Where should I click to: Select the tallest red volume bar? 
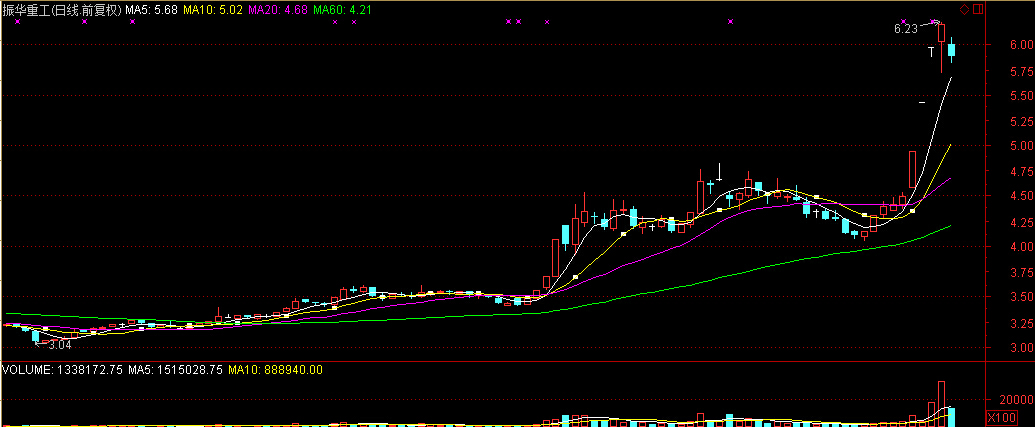coord(941,404)
